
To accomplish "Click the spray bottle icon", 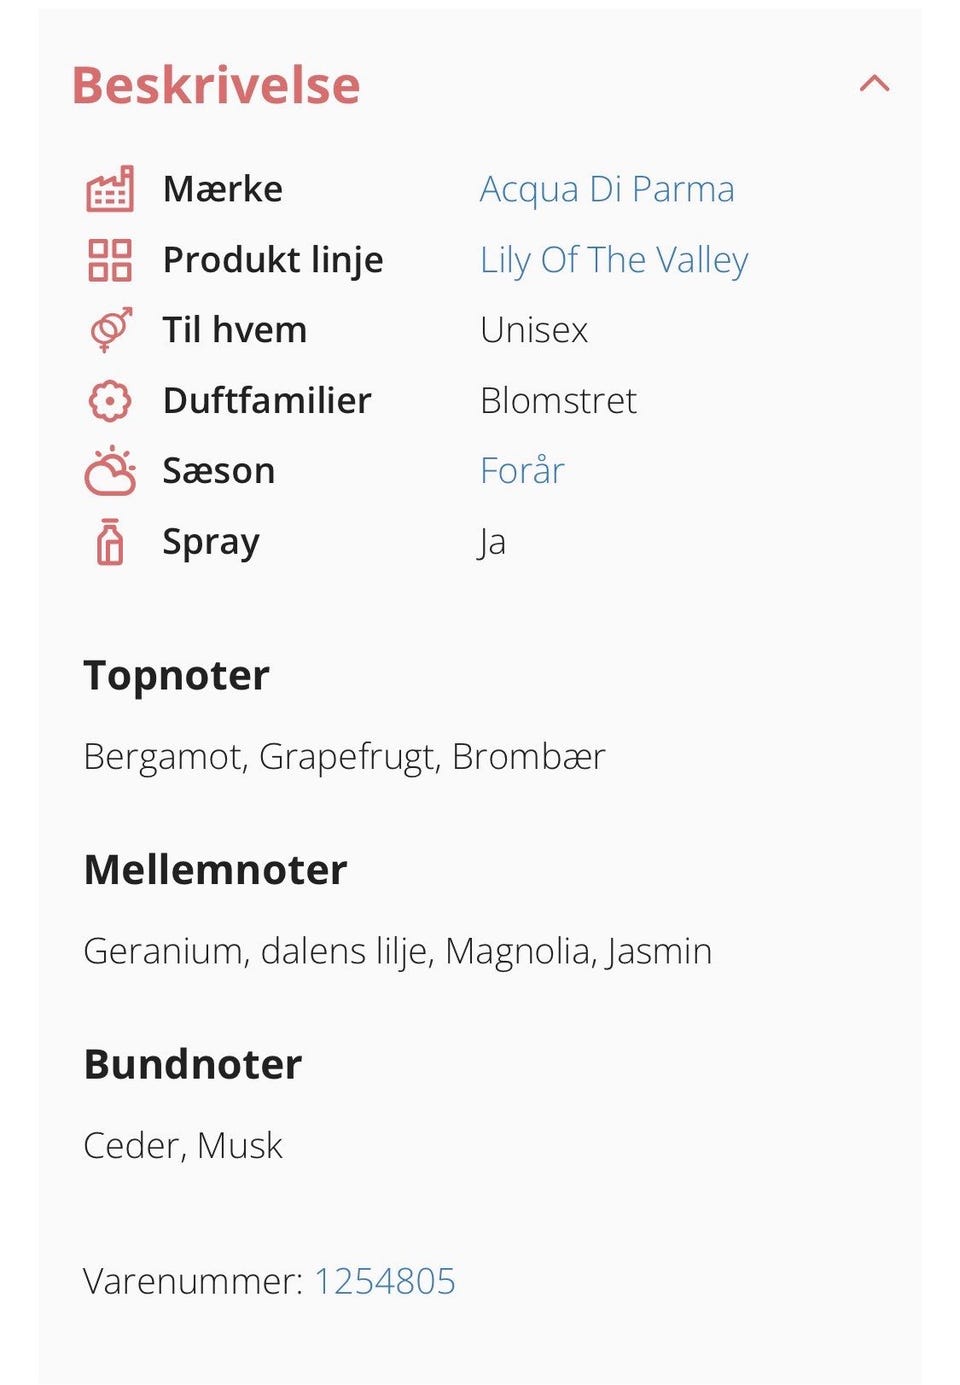I will coord(110,541).
